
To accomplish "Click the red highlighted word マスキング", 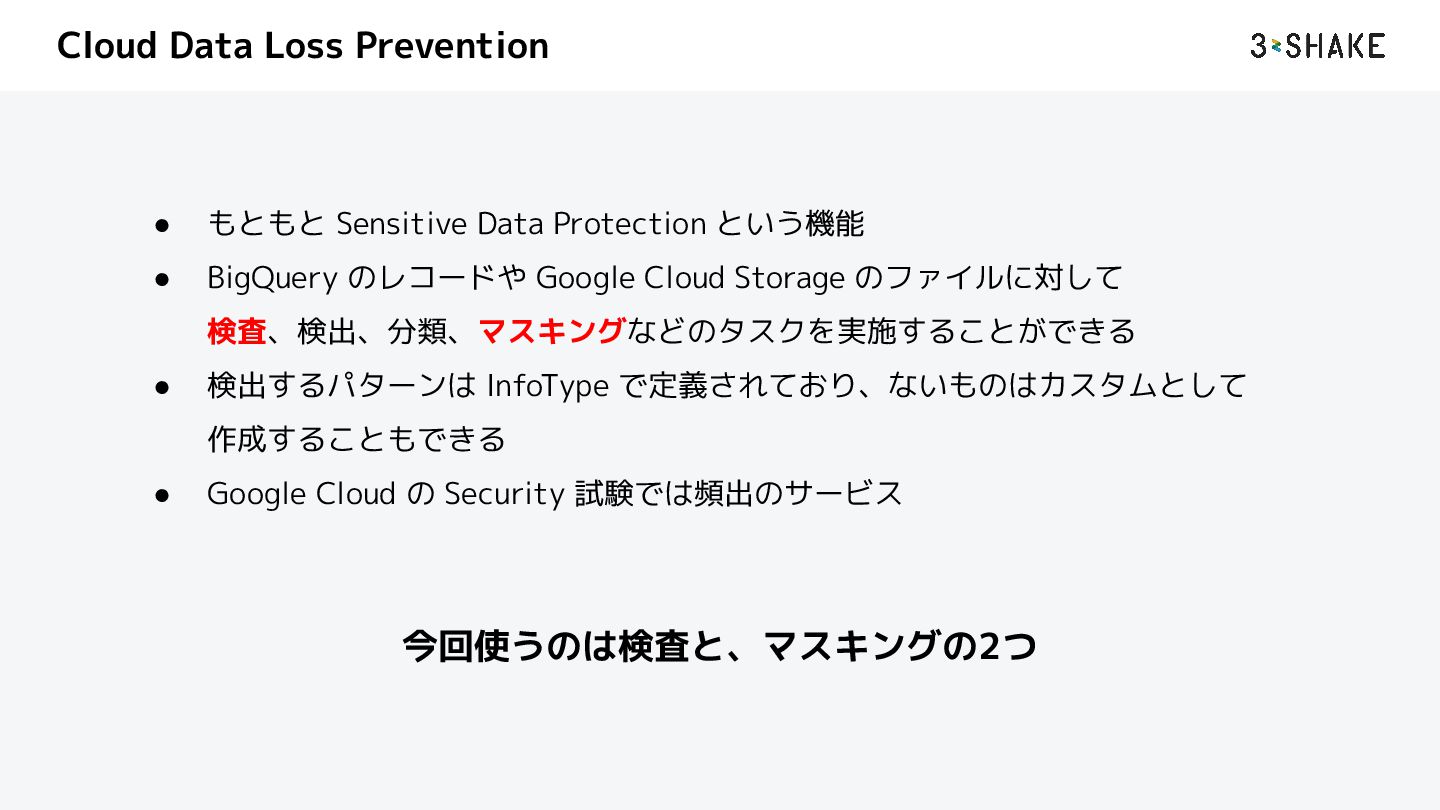I will pos(552,331).
